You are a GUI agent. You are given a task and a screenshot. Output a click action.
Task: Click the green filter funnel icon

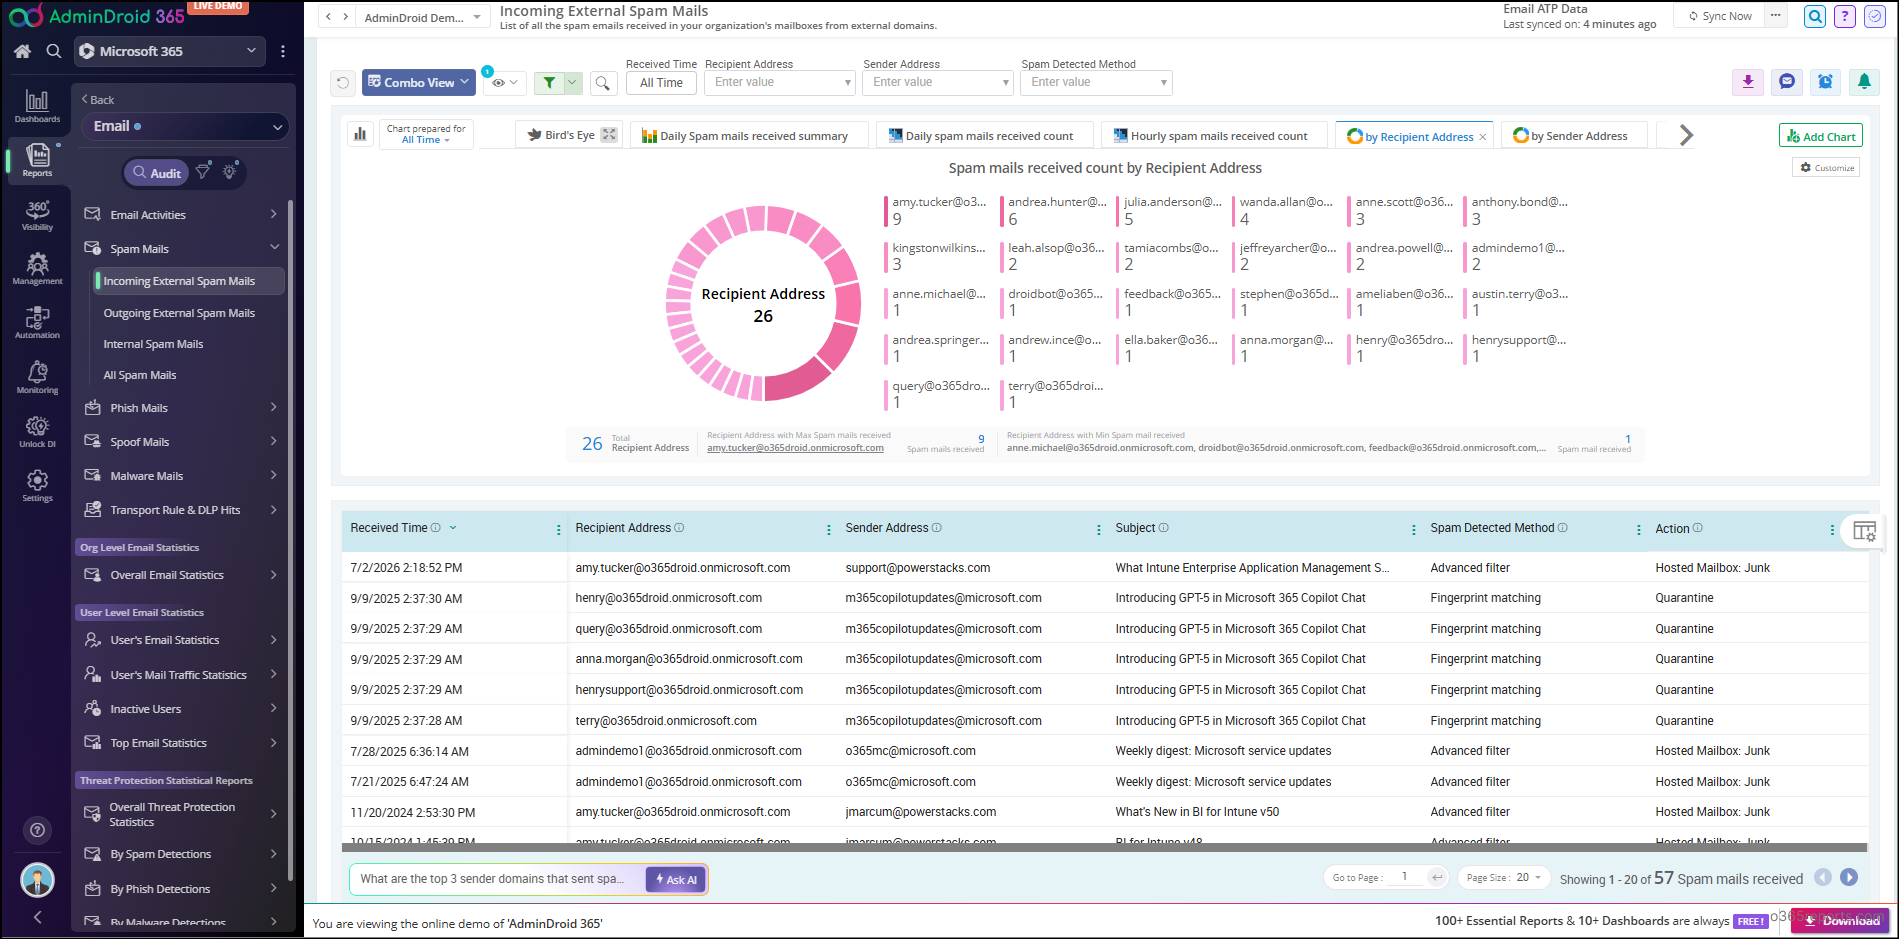(549, 83)
